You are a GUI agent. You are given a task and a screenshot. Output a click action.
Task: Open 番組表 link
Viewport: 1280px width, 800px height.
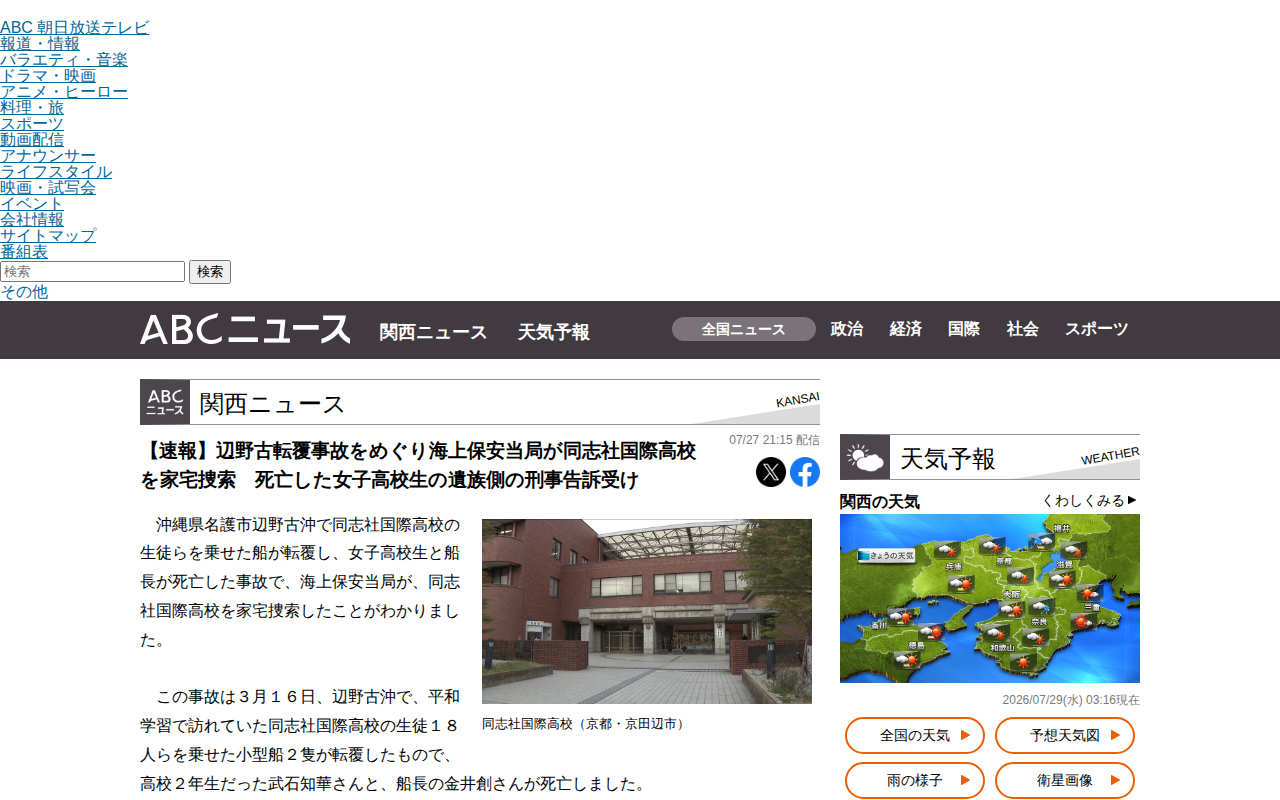click(x=24, y=251)
